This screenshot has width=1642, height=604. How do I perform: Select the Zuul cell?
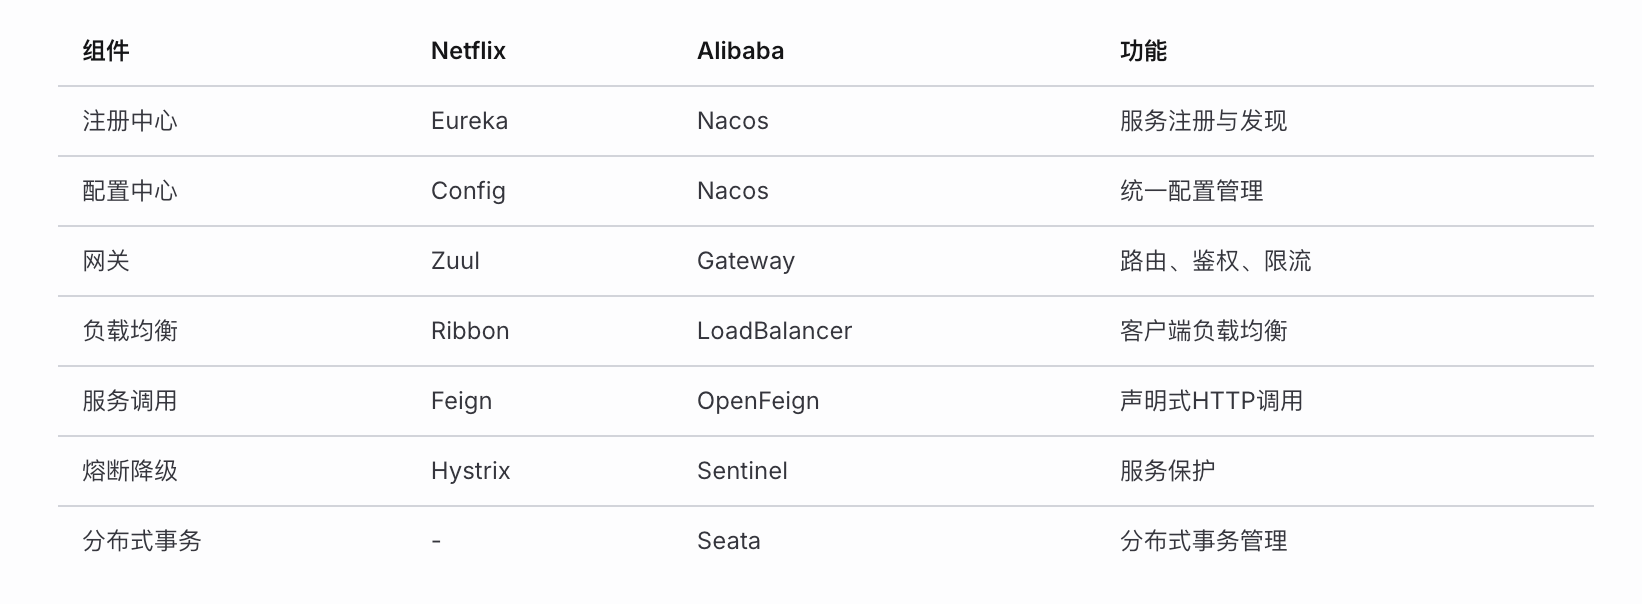coord(455,261)
